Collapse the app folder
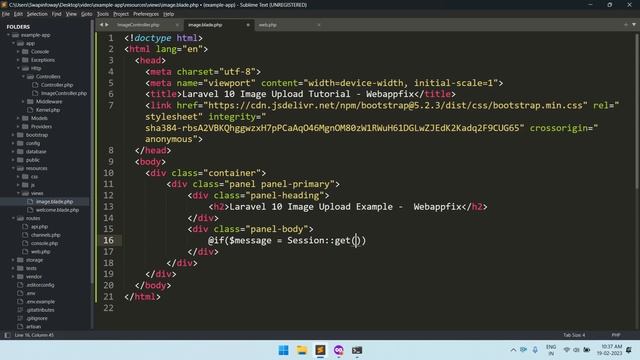 13,43
